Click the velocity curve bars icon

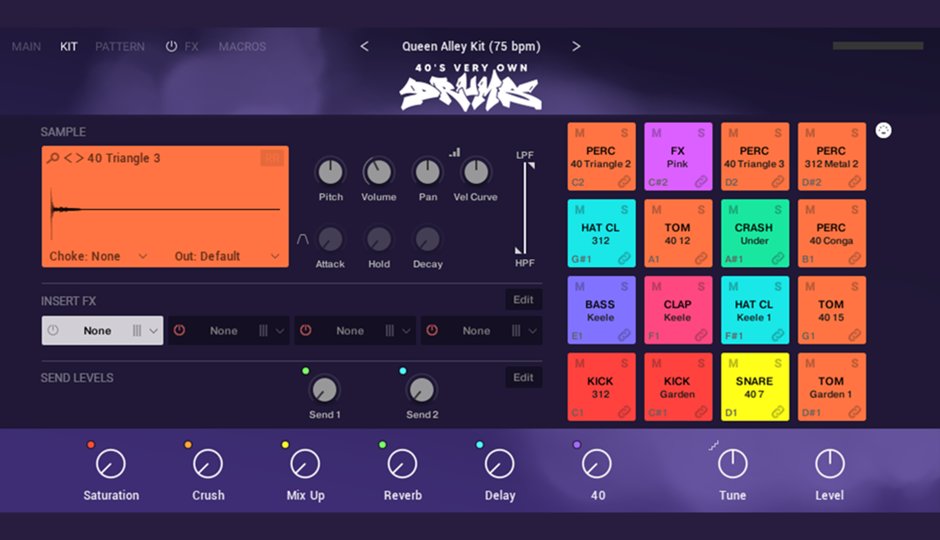click(x=455, y=152)
